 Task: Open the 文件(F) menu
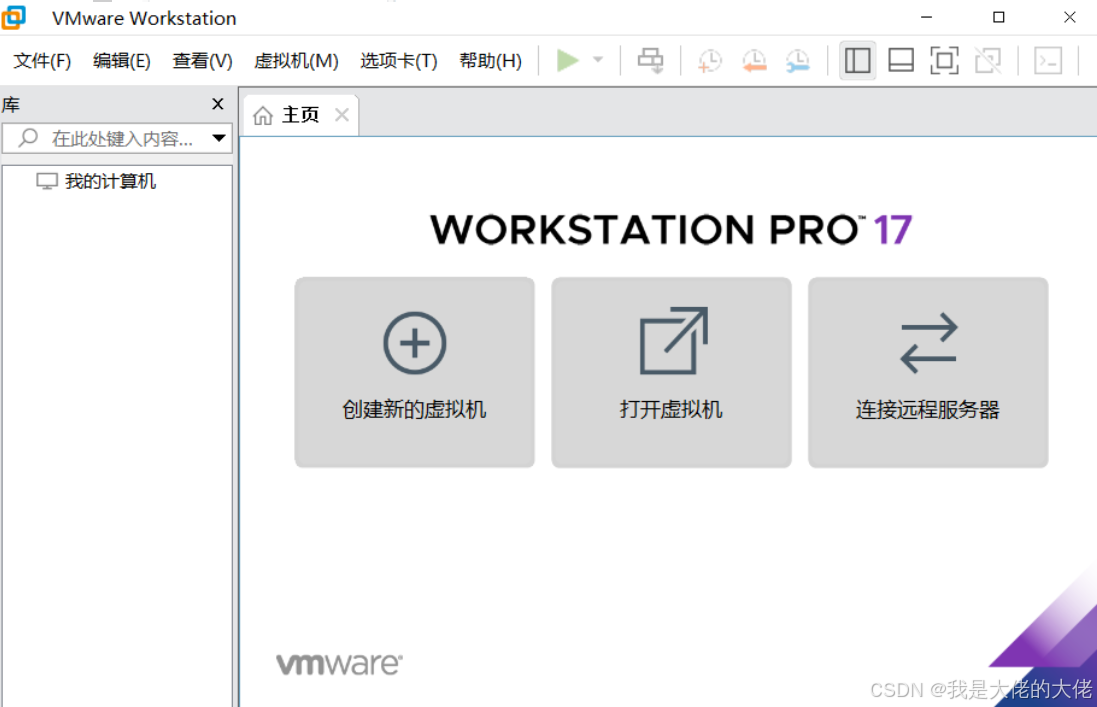[42, 61]
